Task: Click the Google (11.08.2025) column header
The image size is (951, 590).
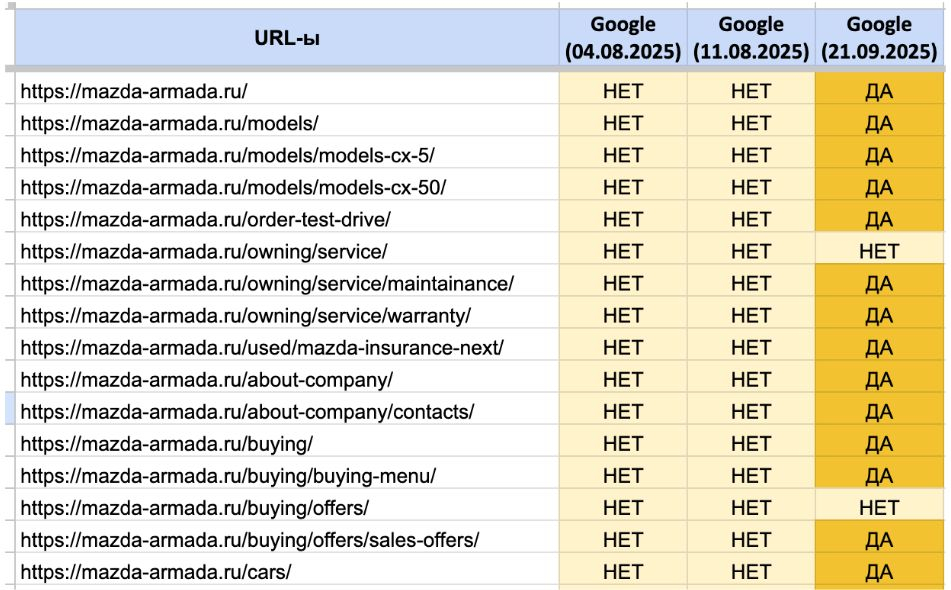Action: tap(750, 38)
